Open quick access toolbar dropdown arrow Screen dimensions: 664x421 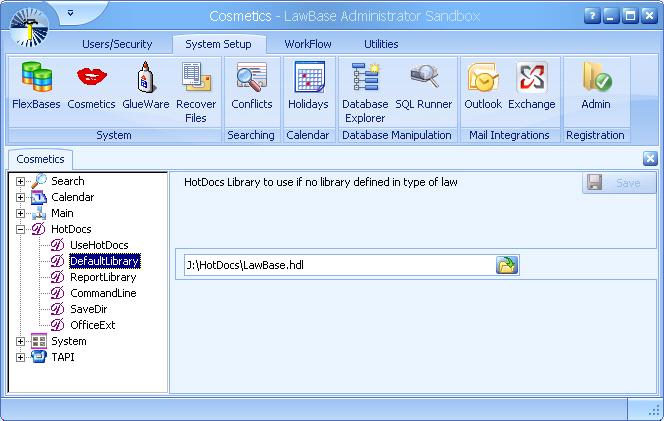click(x=70, y=13)
